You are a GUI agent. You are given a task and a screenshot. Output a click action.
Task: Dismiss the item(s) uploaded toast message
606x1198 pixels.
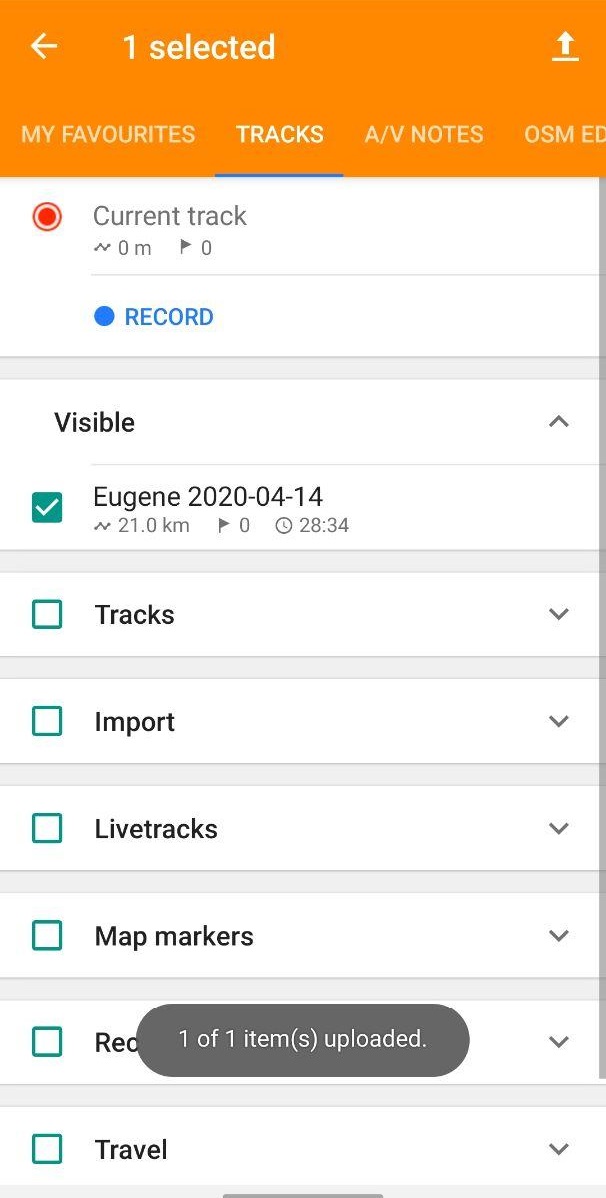303,1040
